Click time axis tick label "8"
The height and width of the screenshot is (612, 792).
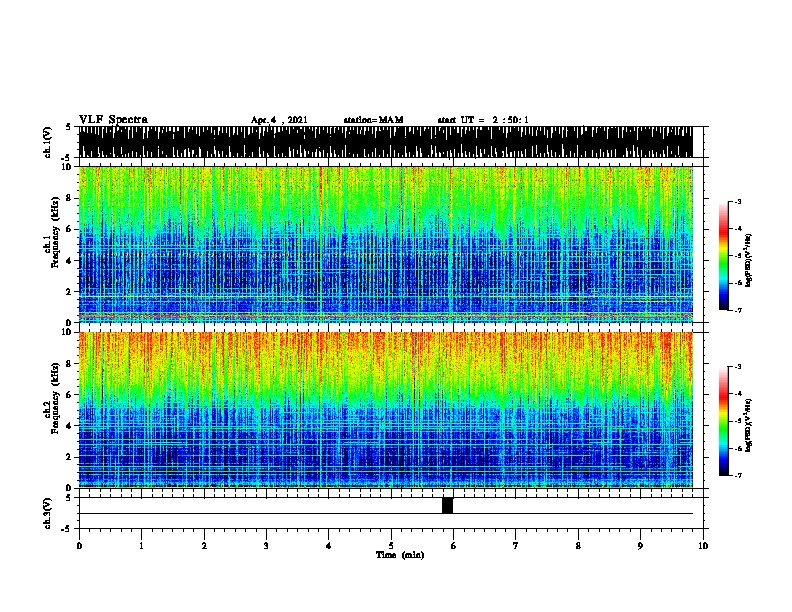coord(578,545)
